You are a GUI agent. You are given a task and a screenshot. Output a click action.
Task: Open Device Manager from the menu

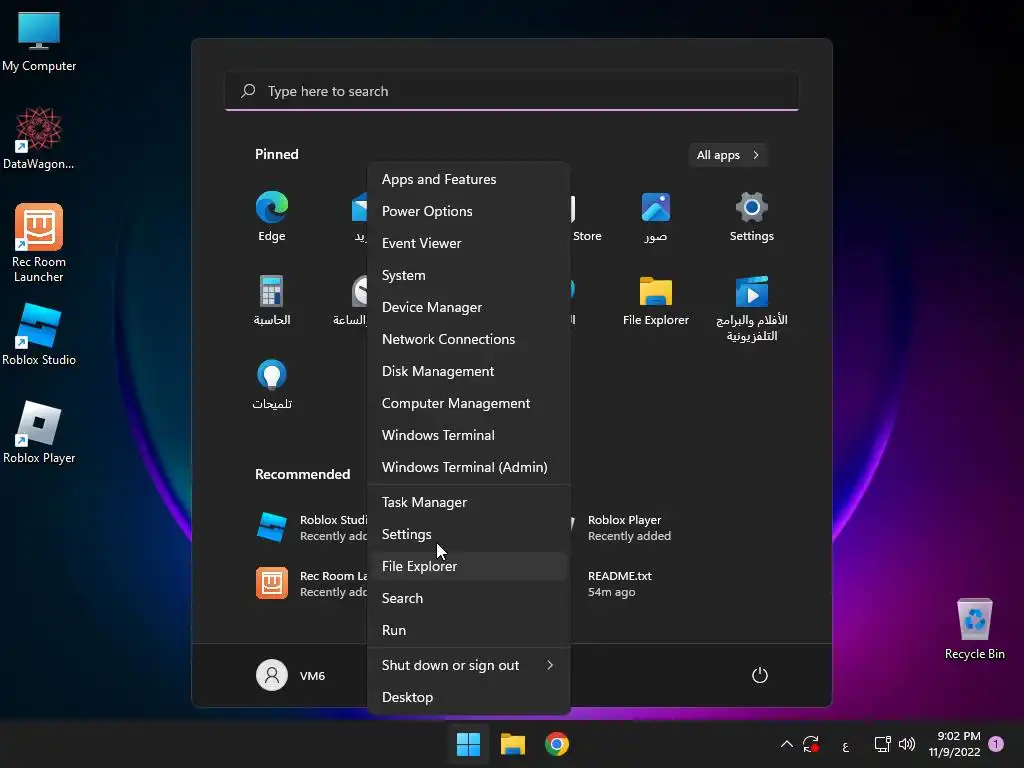coord(468,307)
